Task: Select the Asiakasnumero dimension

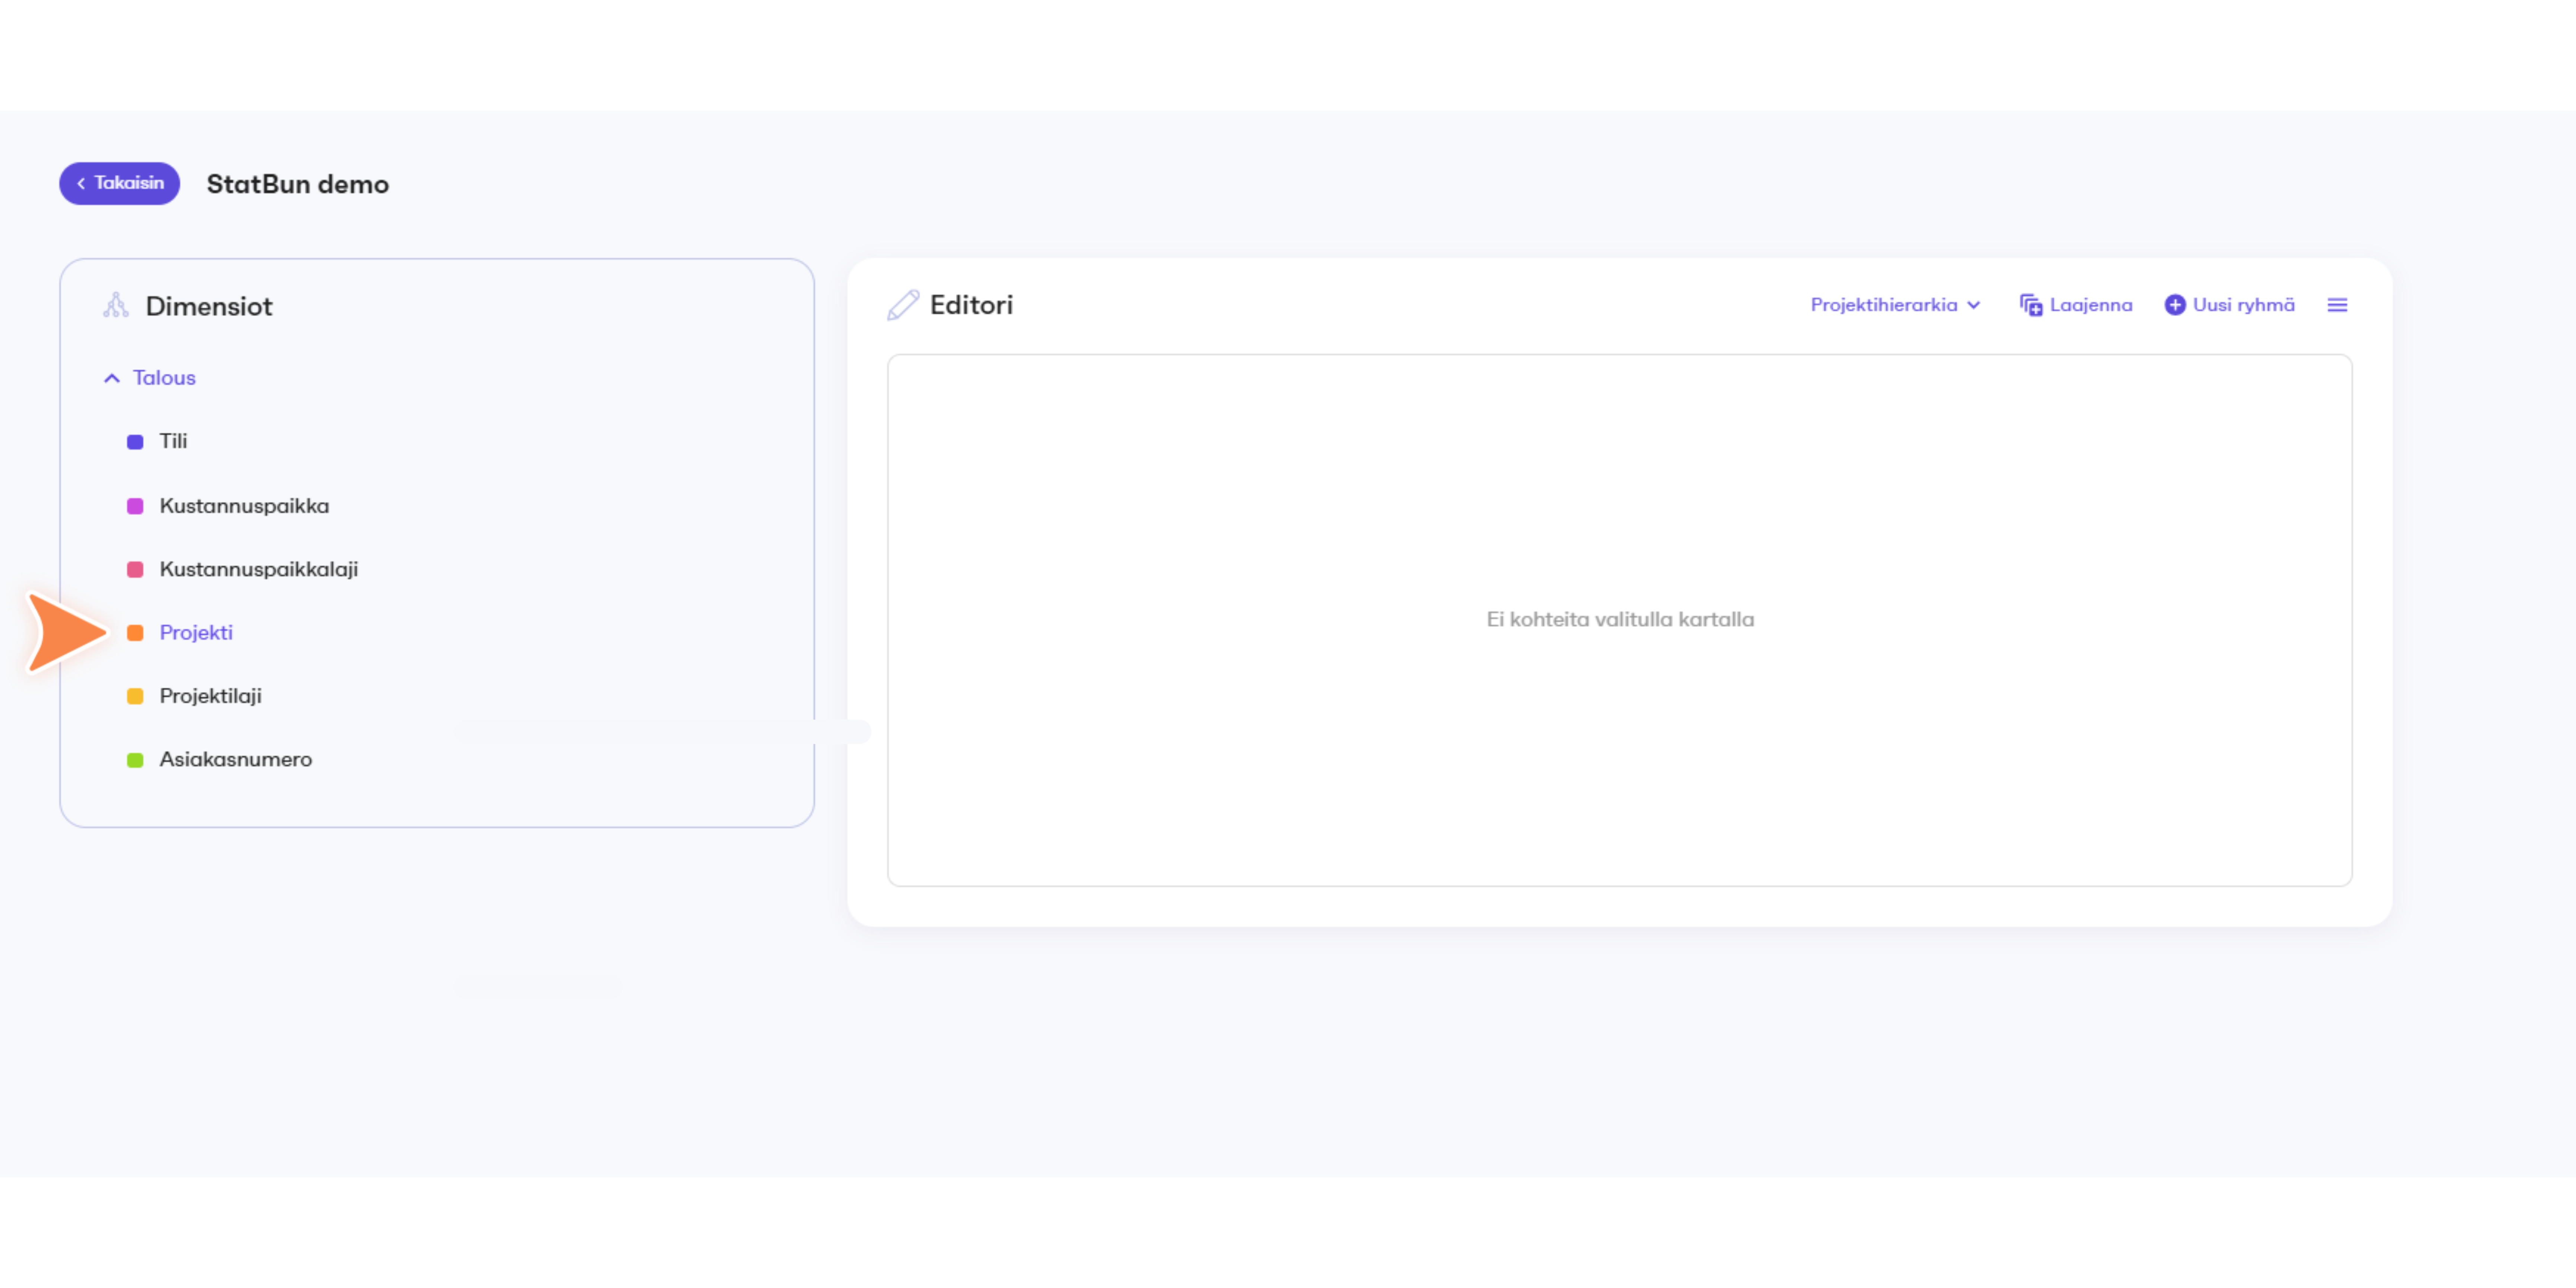Action: (236, 760)
